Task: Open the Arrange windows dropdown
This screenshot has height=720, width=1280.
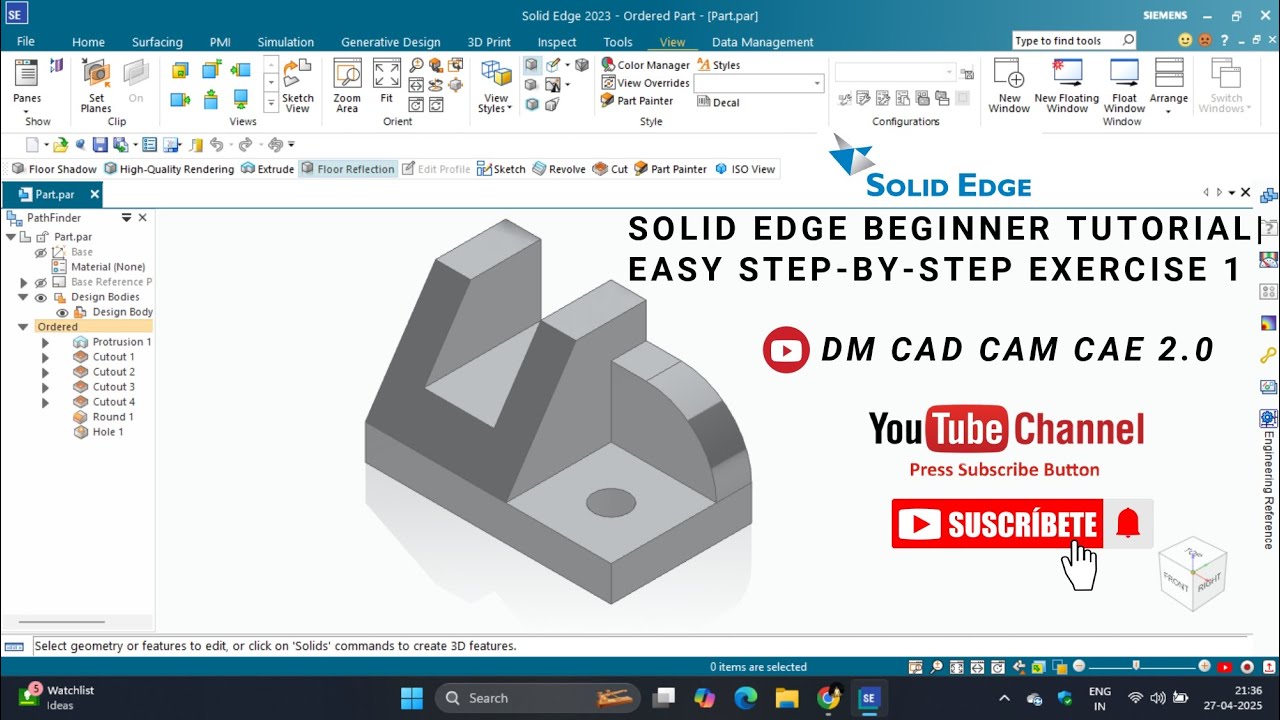Action: 1168,86
